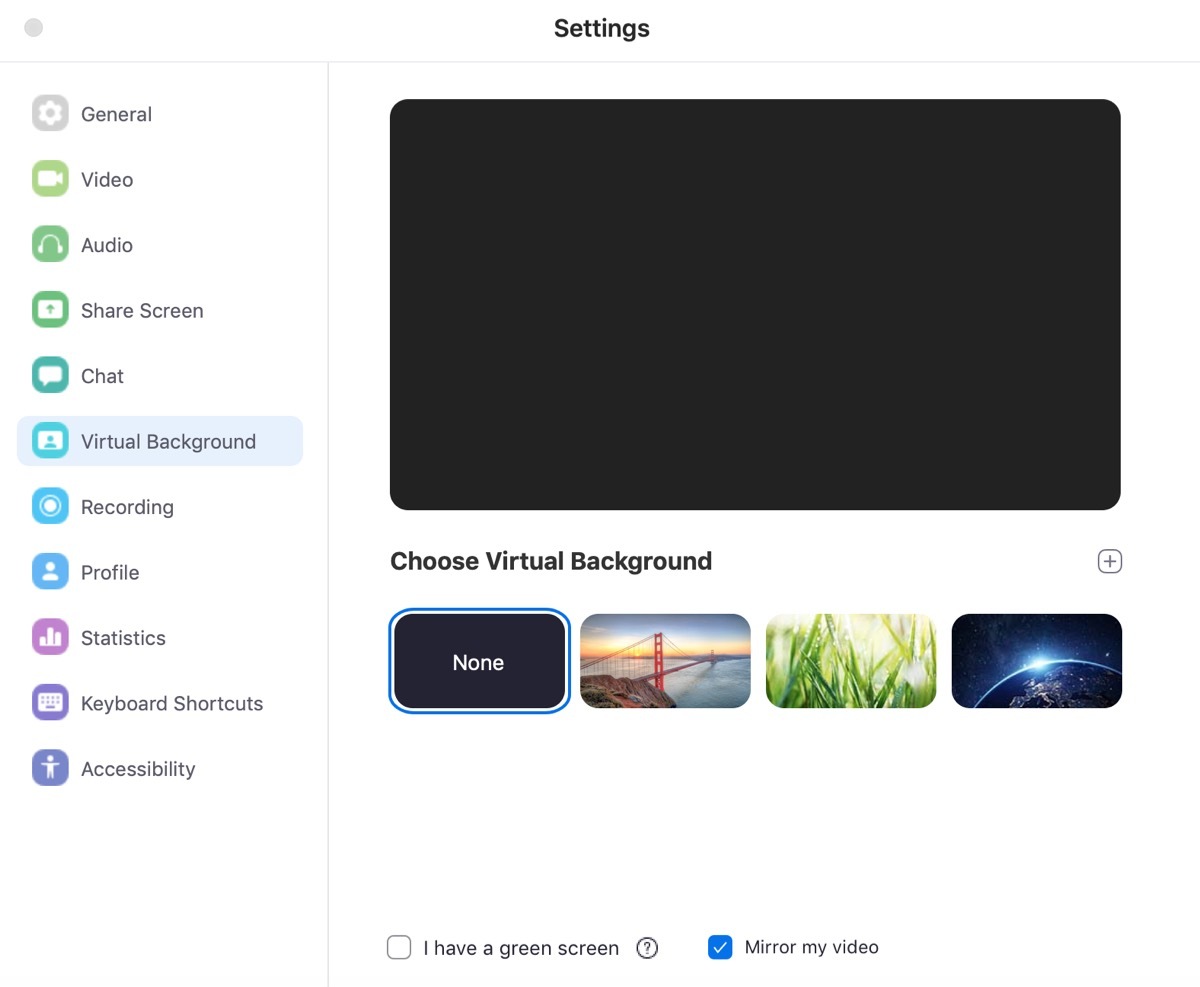Switch to the Keyboard Shortcuts section
Image resolution: width=1200 pixels, height=987 pixels.
pyautogui.click(x=171, y=702)
